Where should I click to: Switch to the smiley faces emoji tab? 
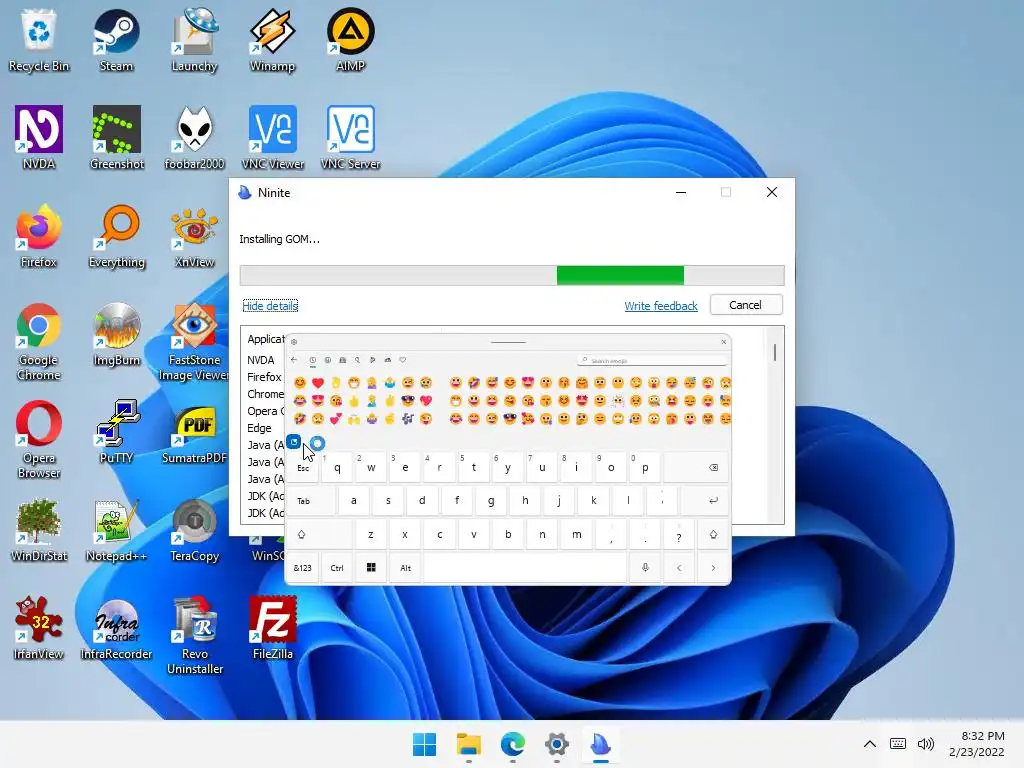click(x=328, y=360)
